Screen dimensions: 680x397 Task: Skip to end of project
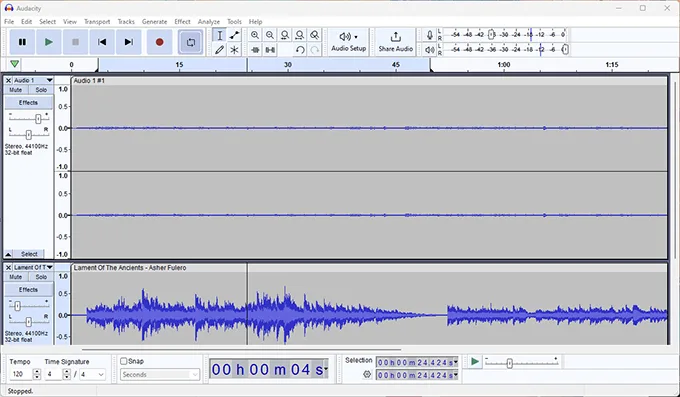(x=128, y=42)
